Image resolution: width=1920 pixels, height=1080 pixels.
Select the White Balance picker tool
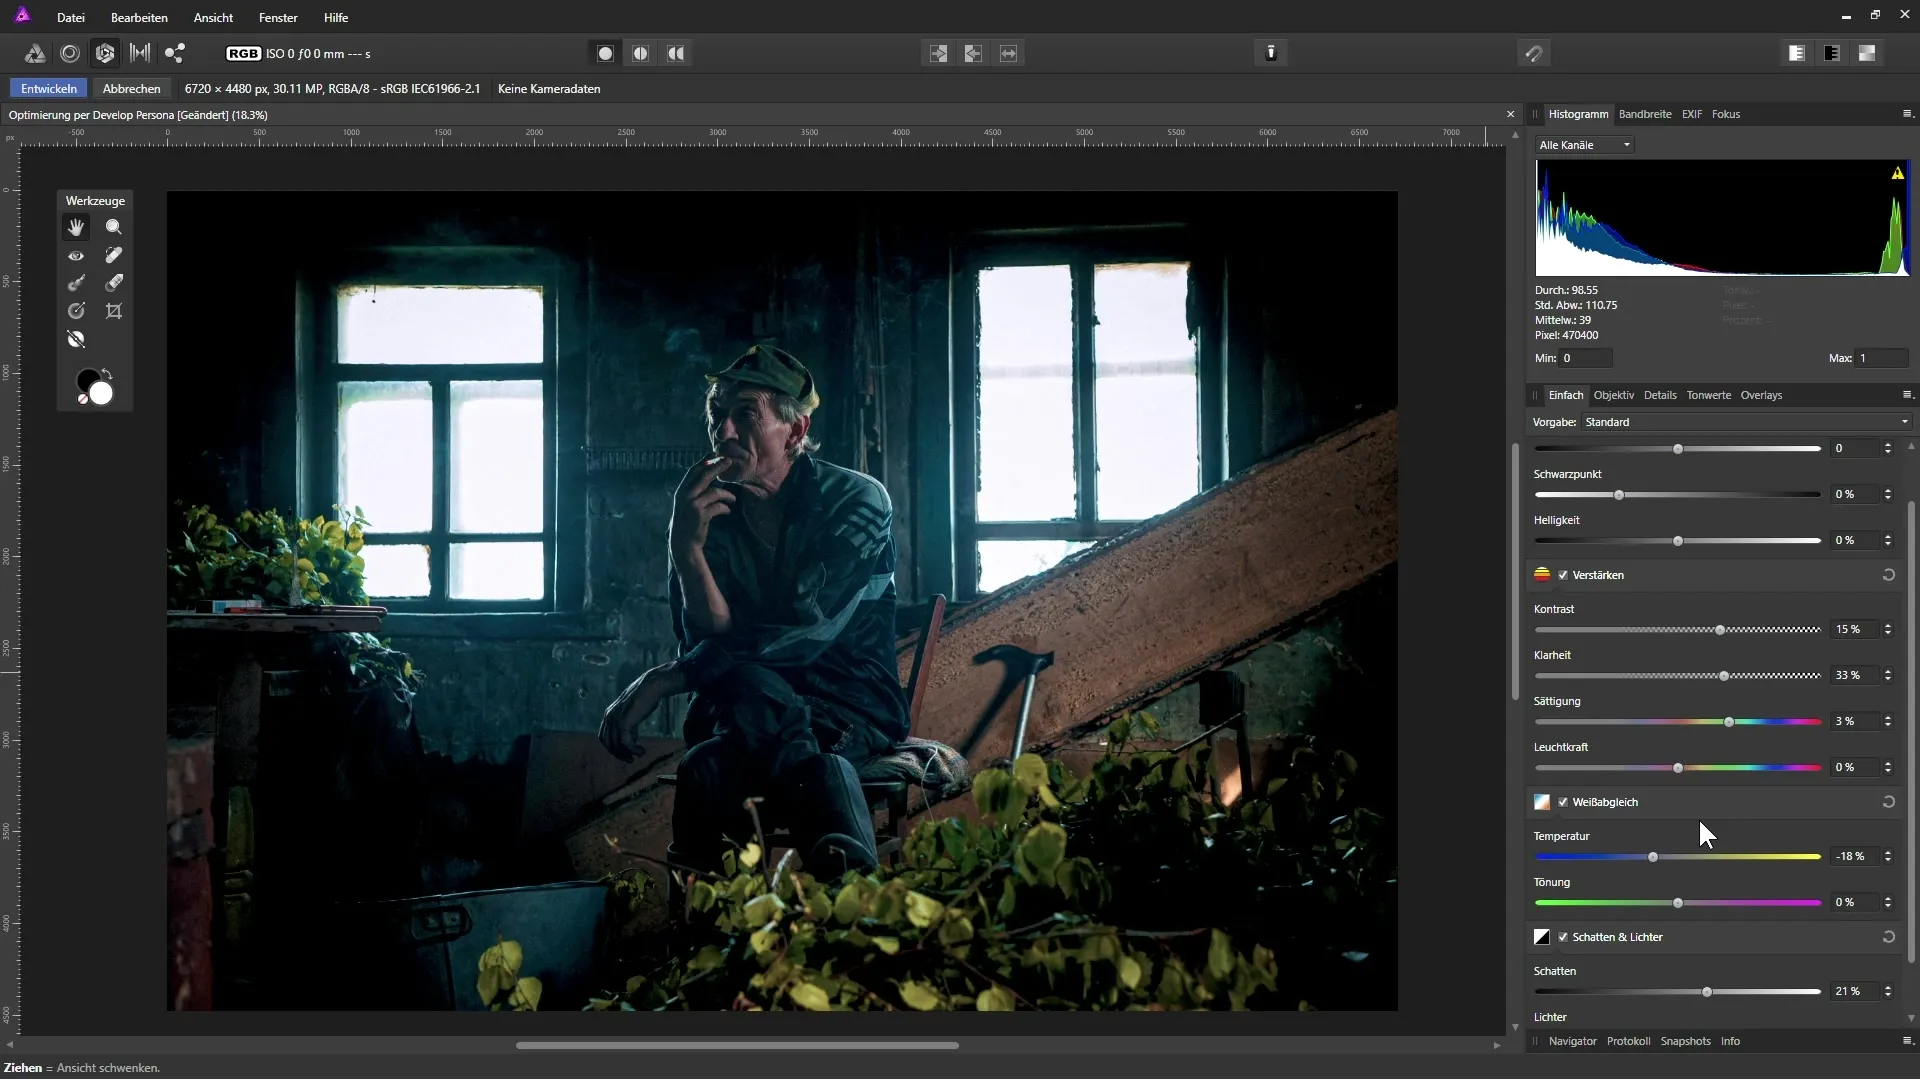point(76,340)
